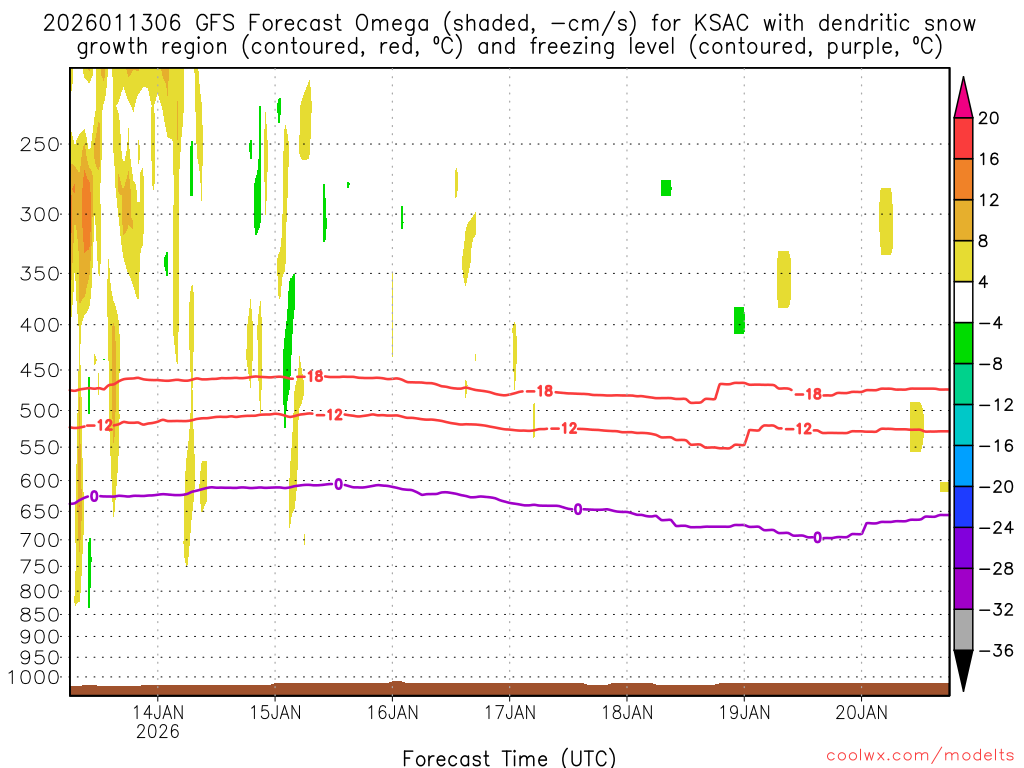Click the 400 pressure level label
1024x768 pixels.
click(x=40, y=325)
